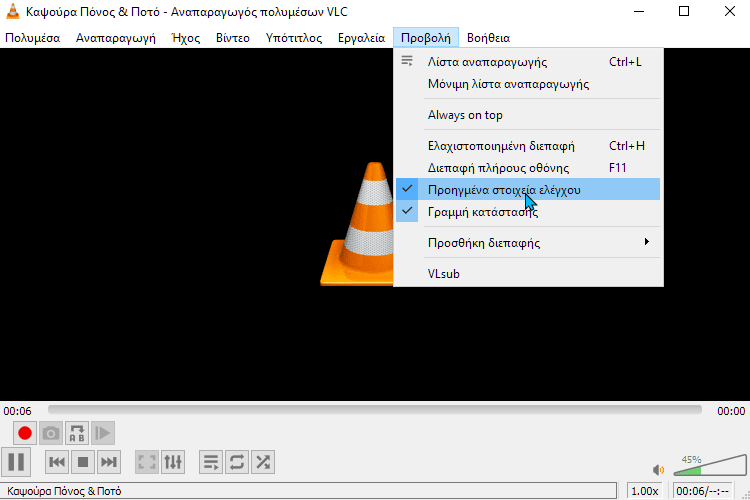Image resolution: width=750 pixels, height=500 pixels.
Task: Toggle Ελαχιστοποιημένη διεπαφή option
Action: tap(528, 145)
